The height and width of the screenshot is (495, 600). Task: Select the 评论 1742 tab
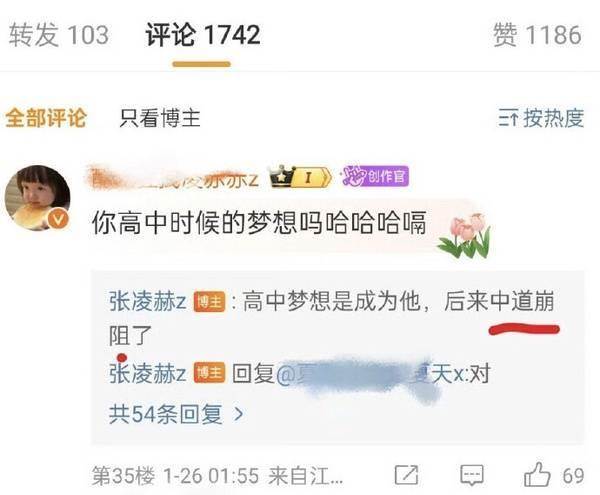click(x=203, y=35)
